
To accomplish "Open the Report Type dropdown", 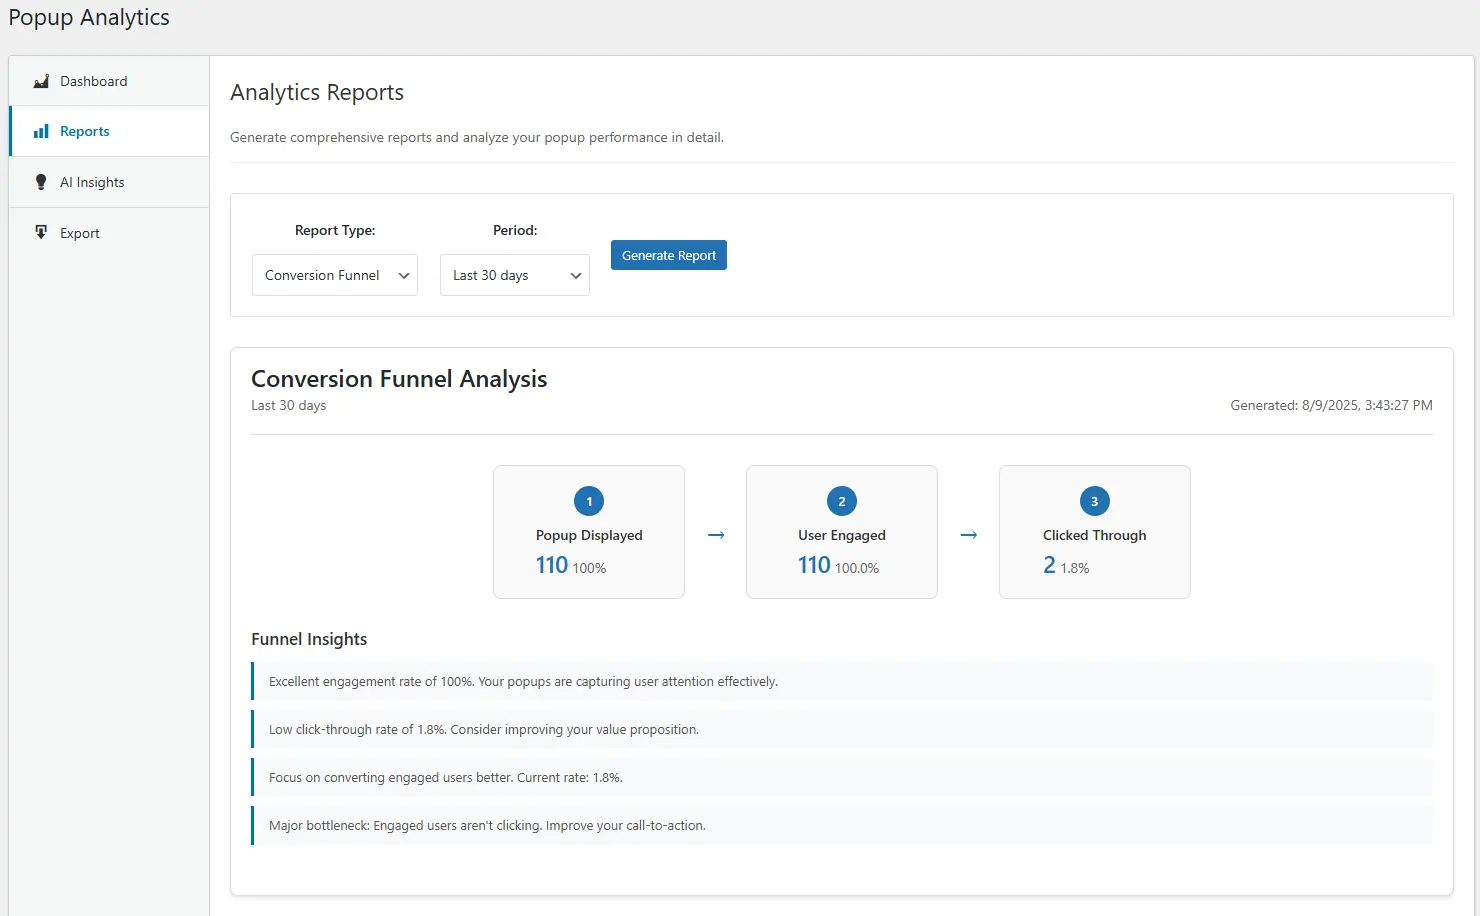I will tap(334, 275).
